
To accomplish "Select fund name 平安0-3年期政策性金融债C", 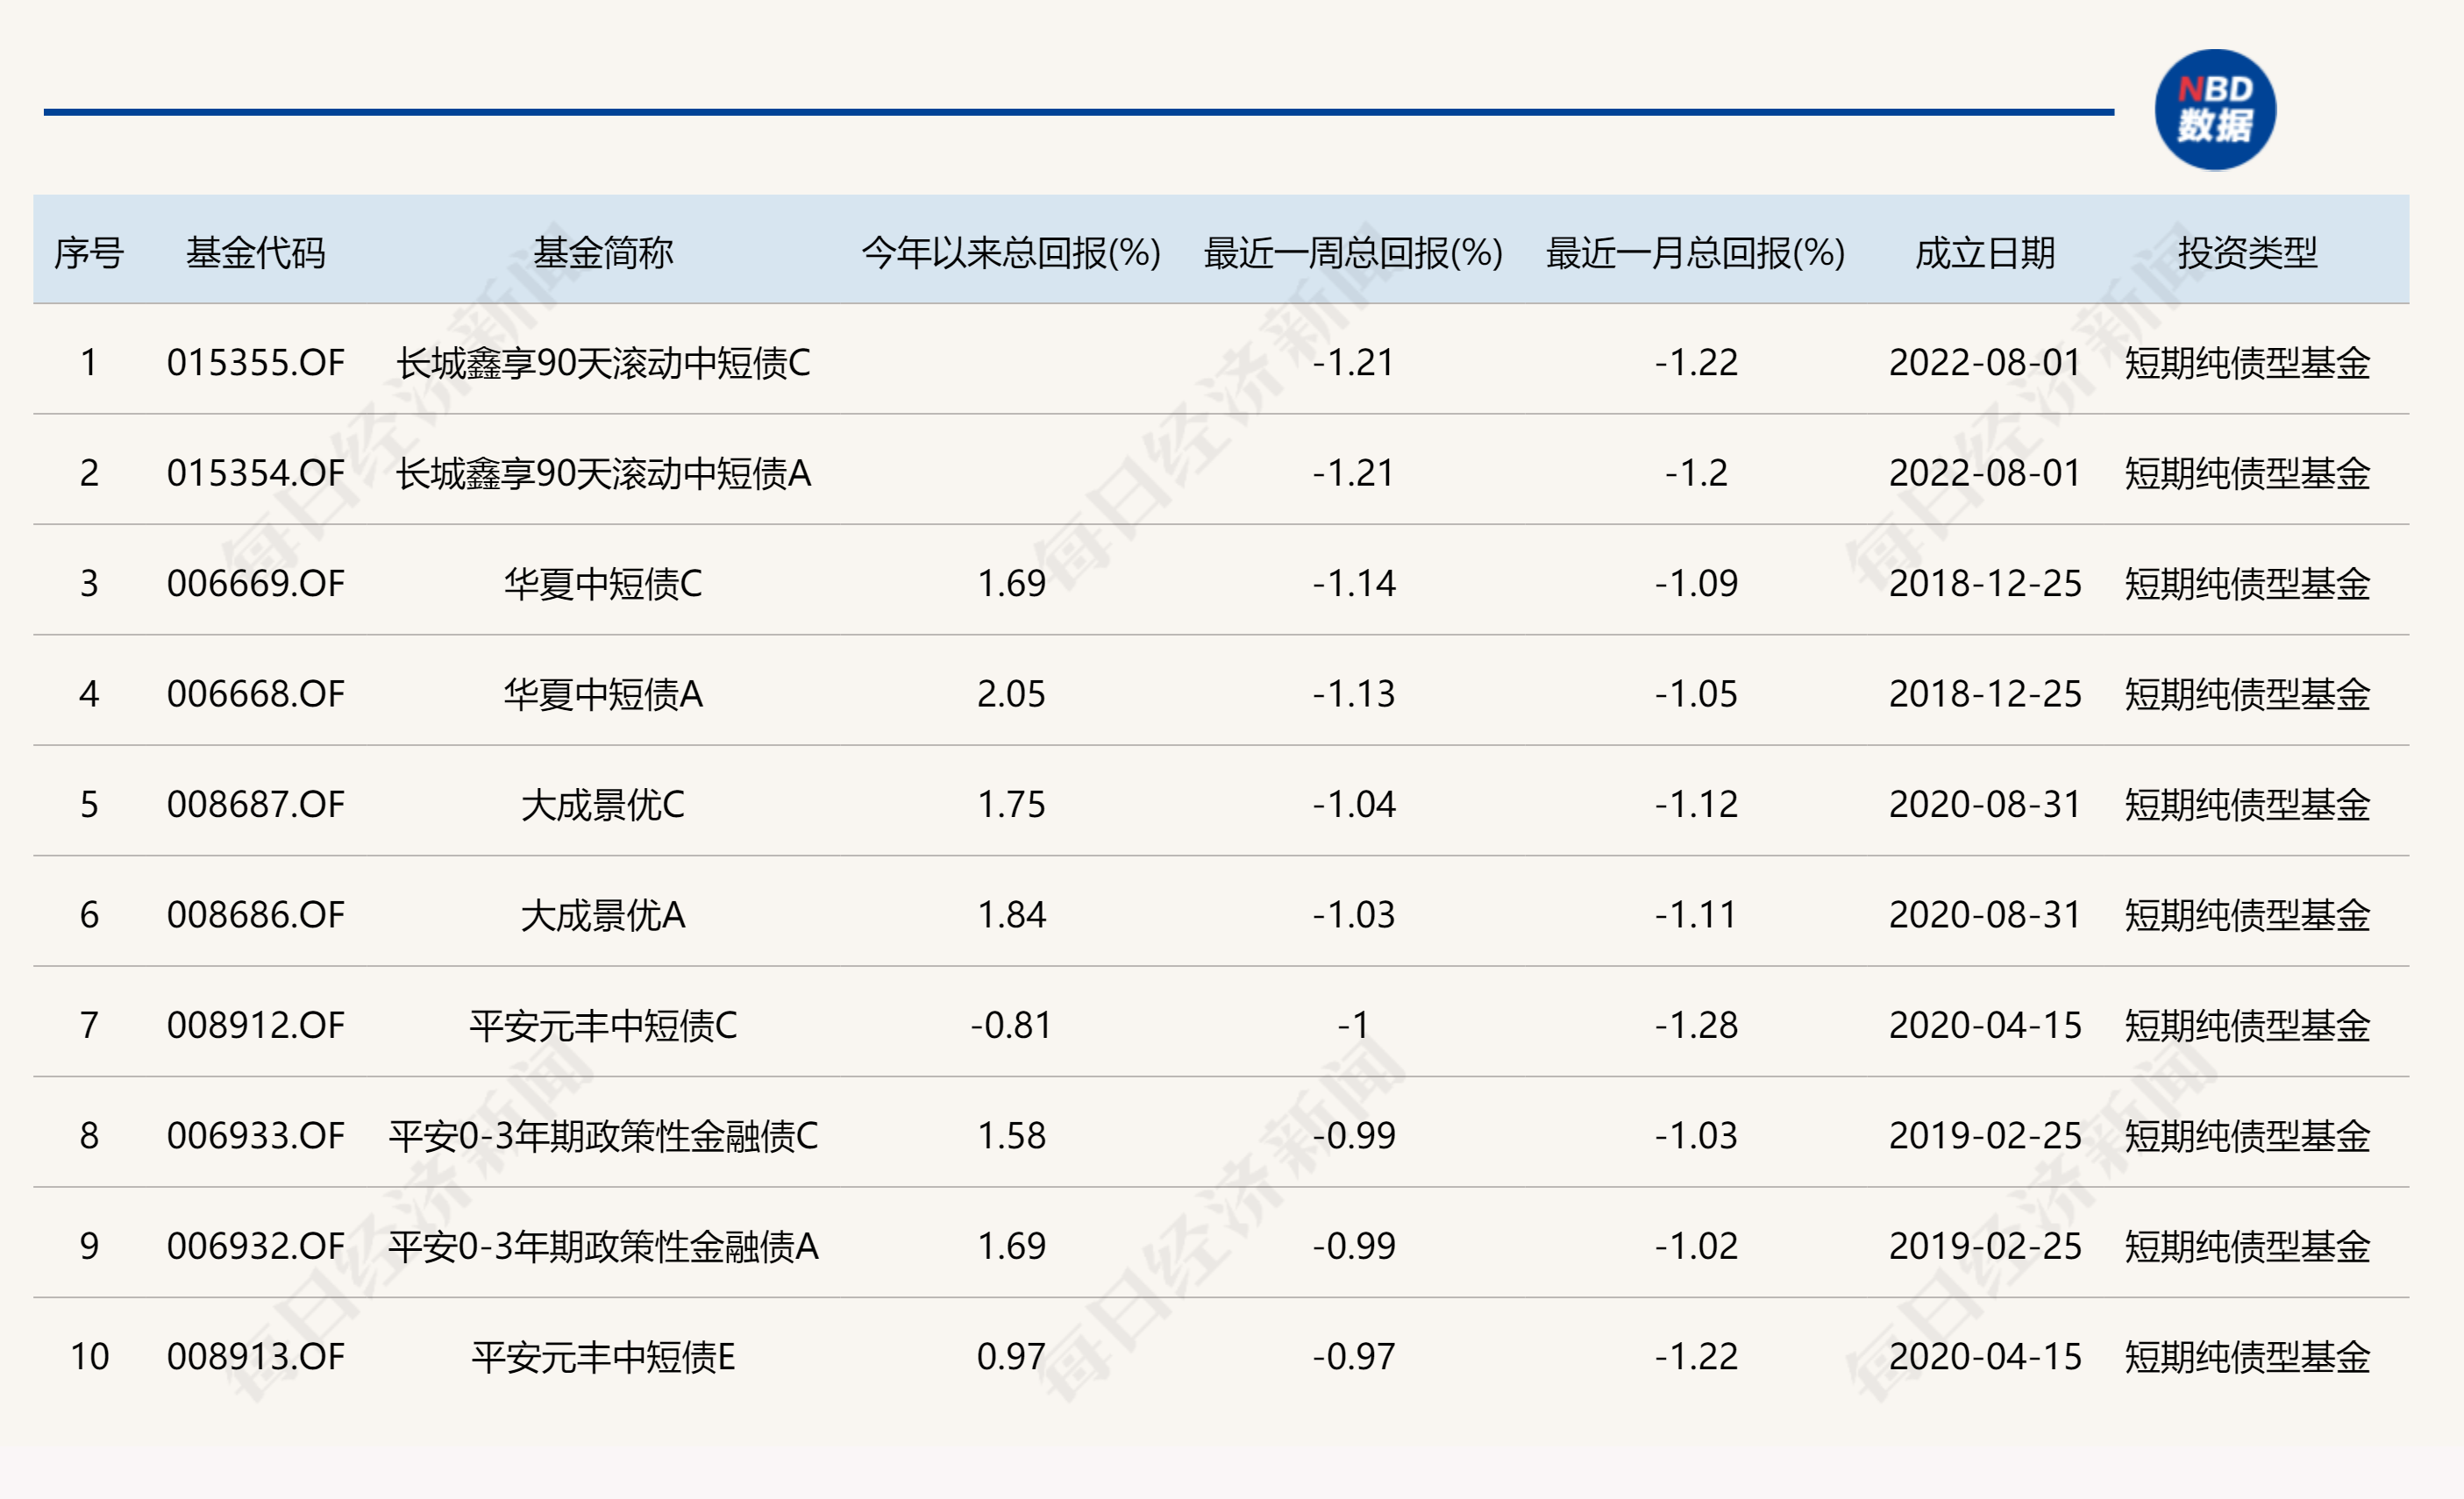I will point(603,1136).
